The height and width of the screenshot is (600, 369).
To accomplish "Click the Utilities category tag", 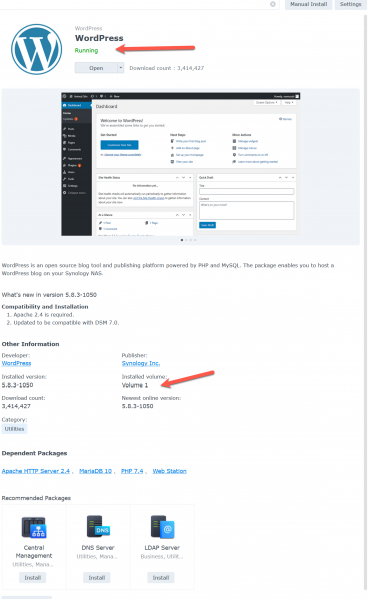I will click(x=15, y=429).
